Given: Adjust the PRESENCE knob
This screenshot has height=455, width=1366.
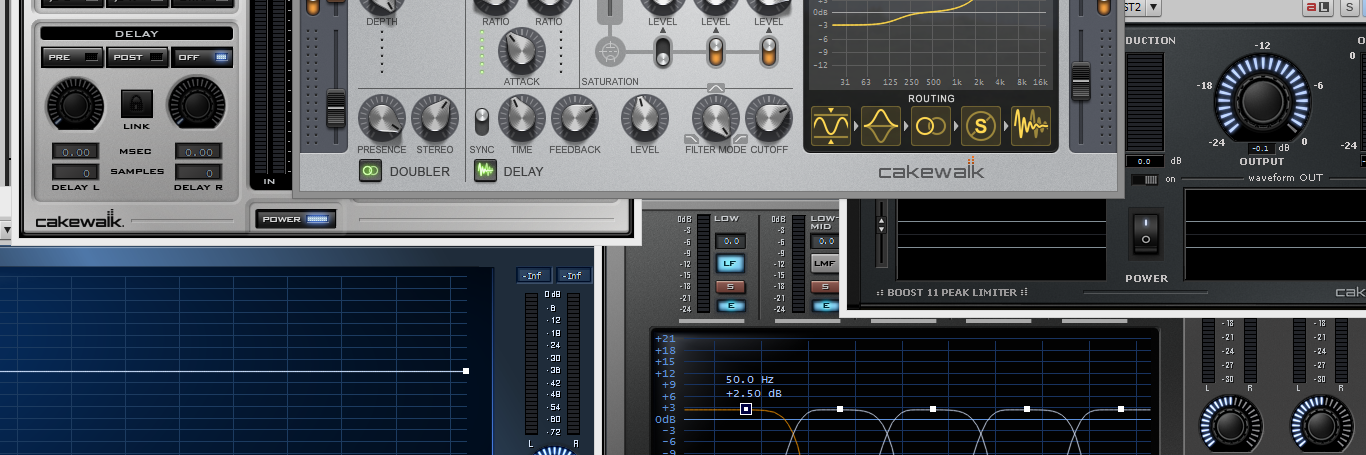Looking at the screenshot, I should (x=382, y=118).
